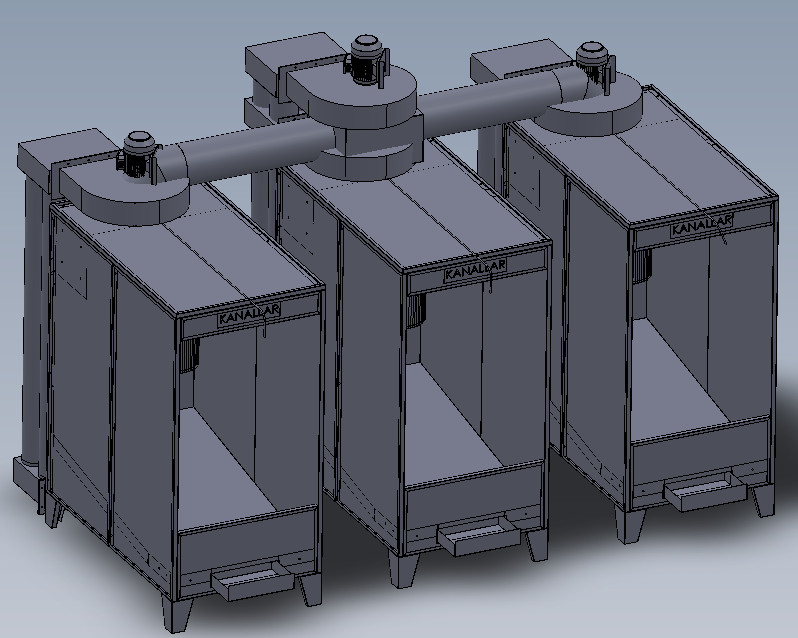Click the duct pipe joining middle and right blowers

489,102
